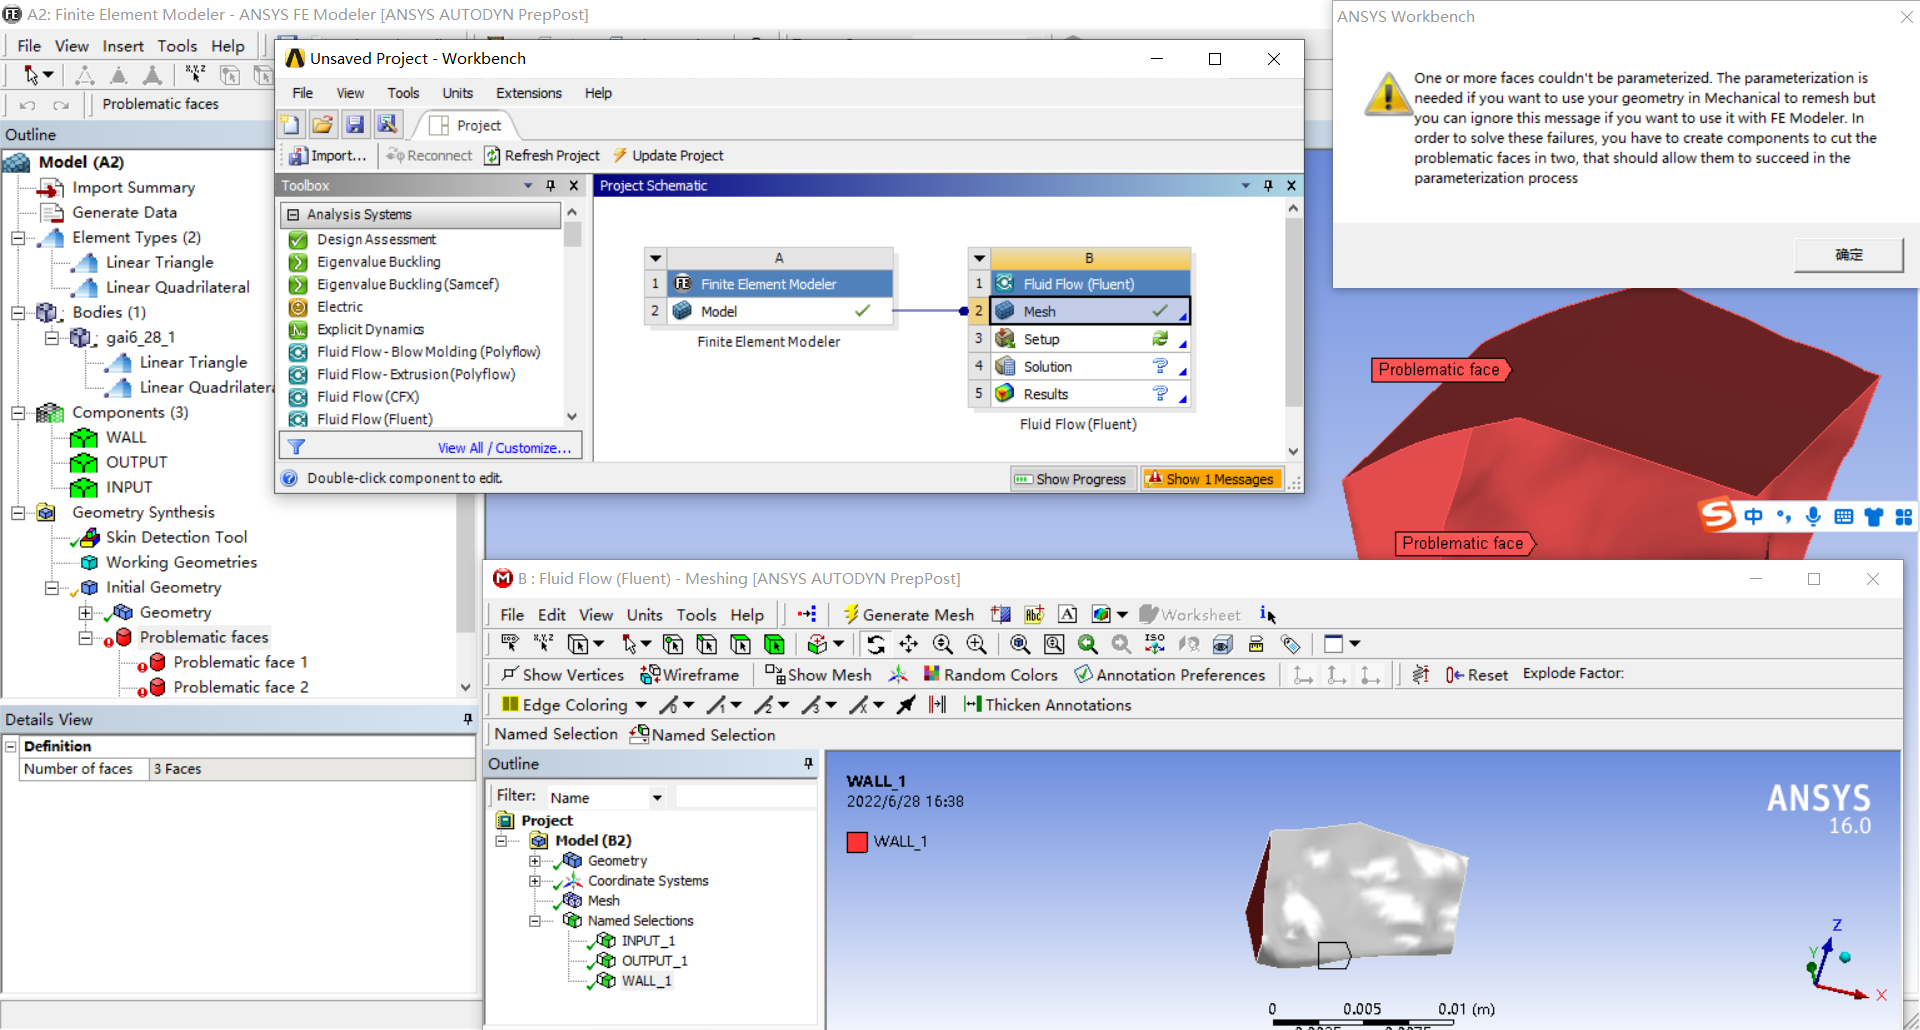Select the pan tool in Meshing toolbar
This screenshot has height=1030, width=1920.
[x=909, y=644]
